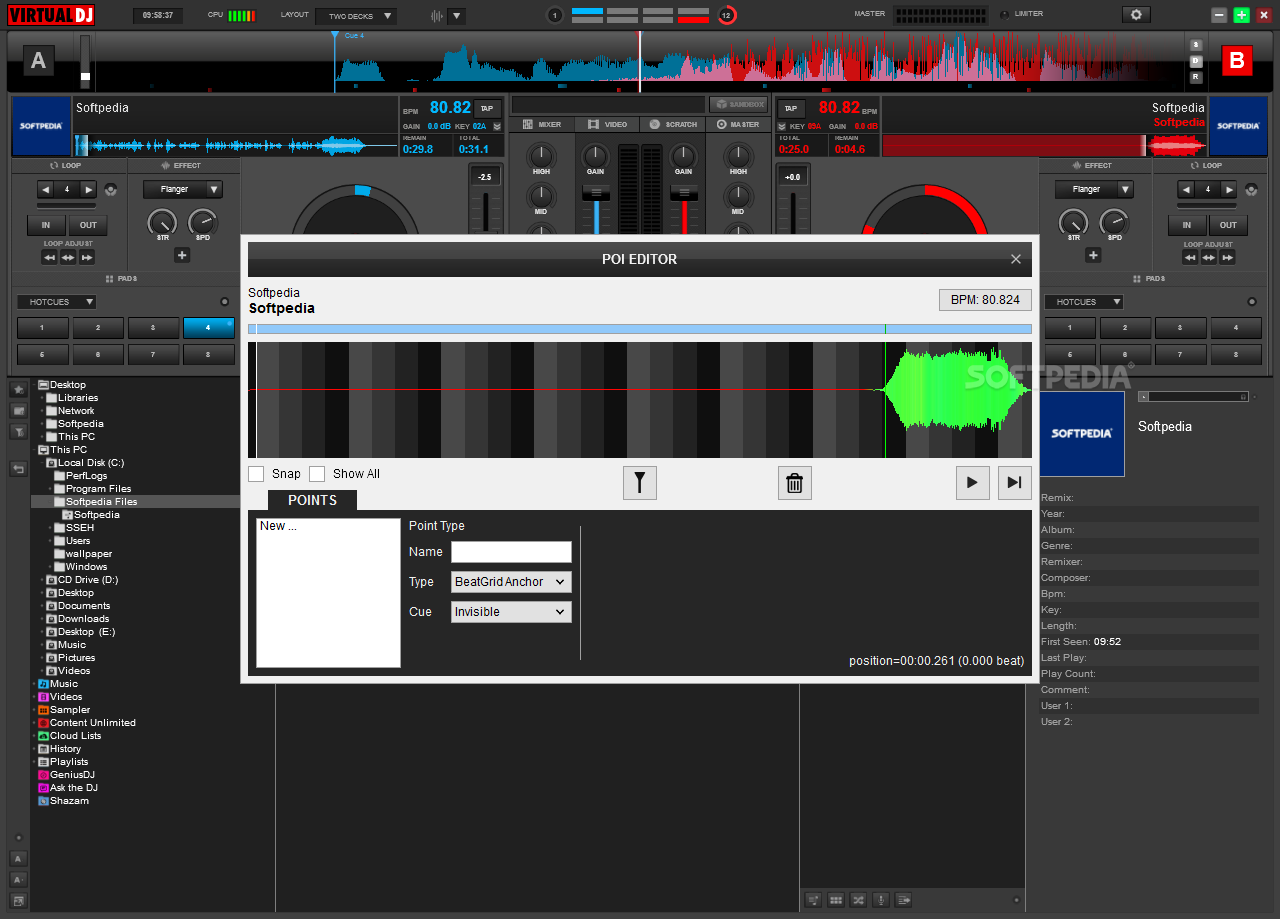1280x919 pixels.
Task: Set loop OUT on right deck
Action: coord(1228,225)
